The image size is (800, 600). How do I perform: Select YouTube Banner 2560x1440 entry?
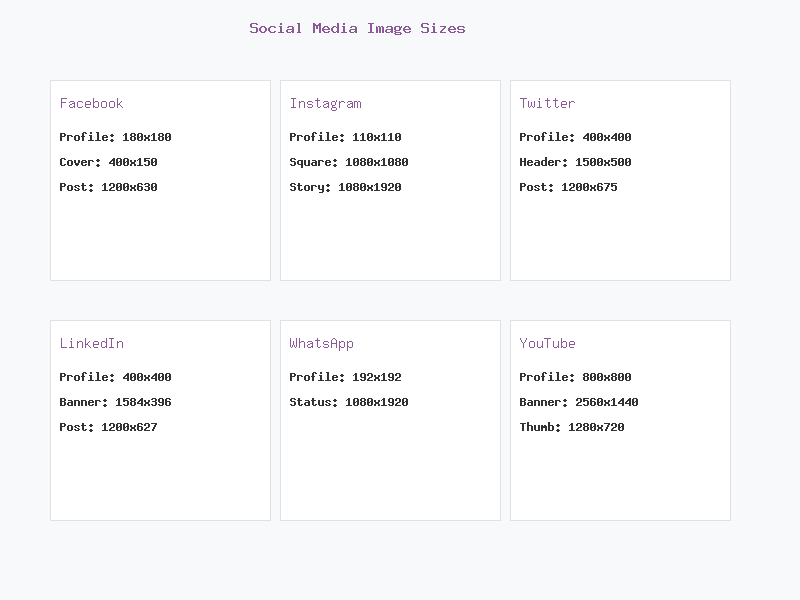(578, 402)
